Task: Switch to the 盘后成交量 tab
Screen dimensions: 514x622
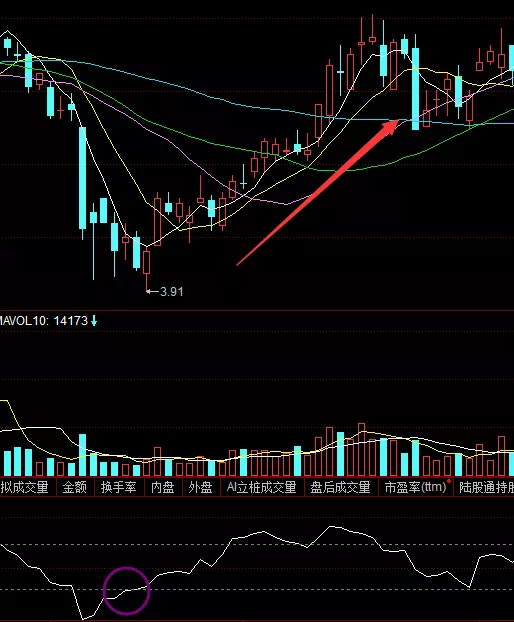Action: (341, 487)
